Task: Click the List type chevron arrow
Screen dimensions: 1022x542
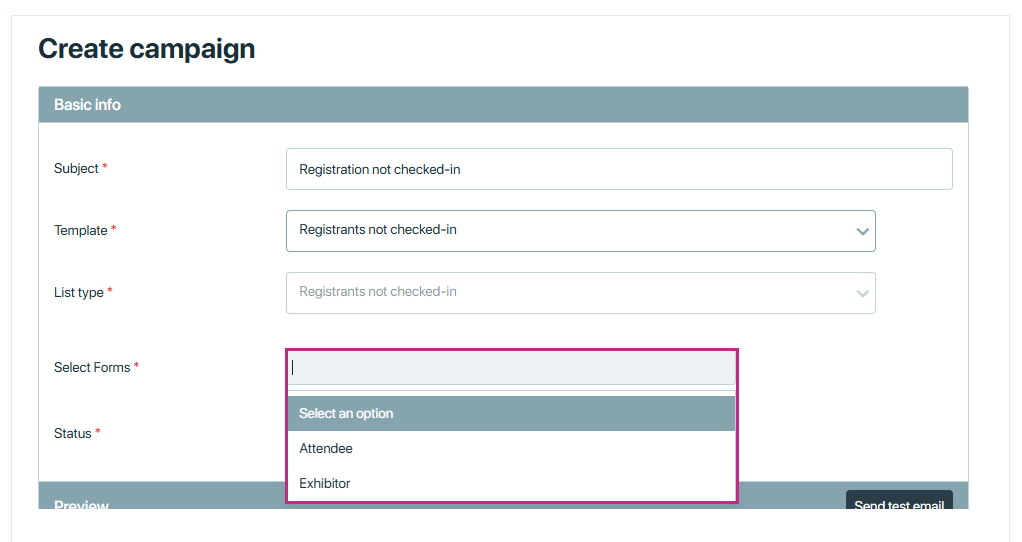Action: pos(862,293)
